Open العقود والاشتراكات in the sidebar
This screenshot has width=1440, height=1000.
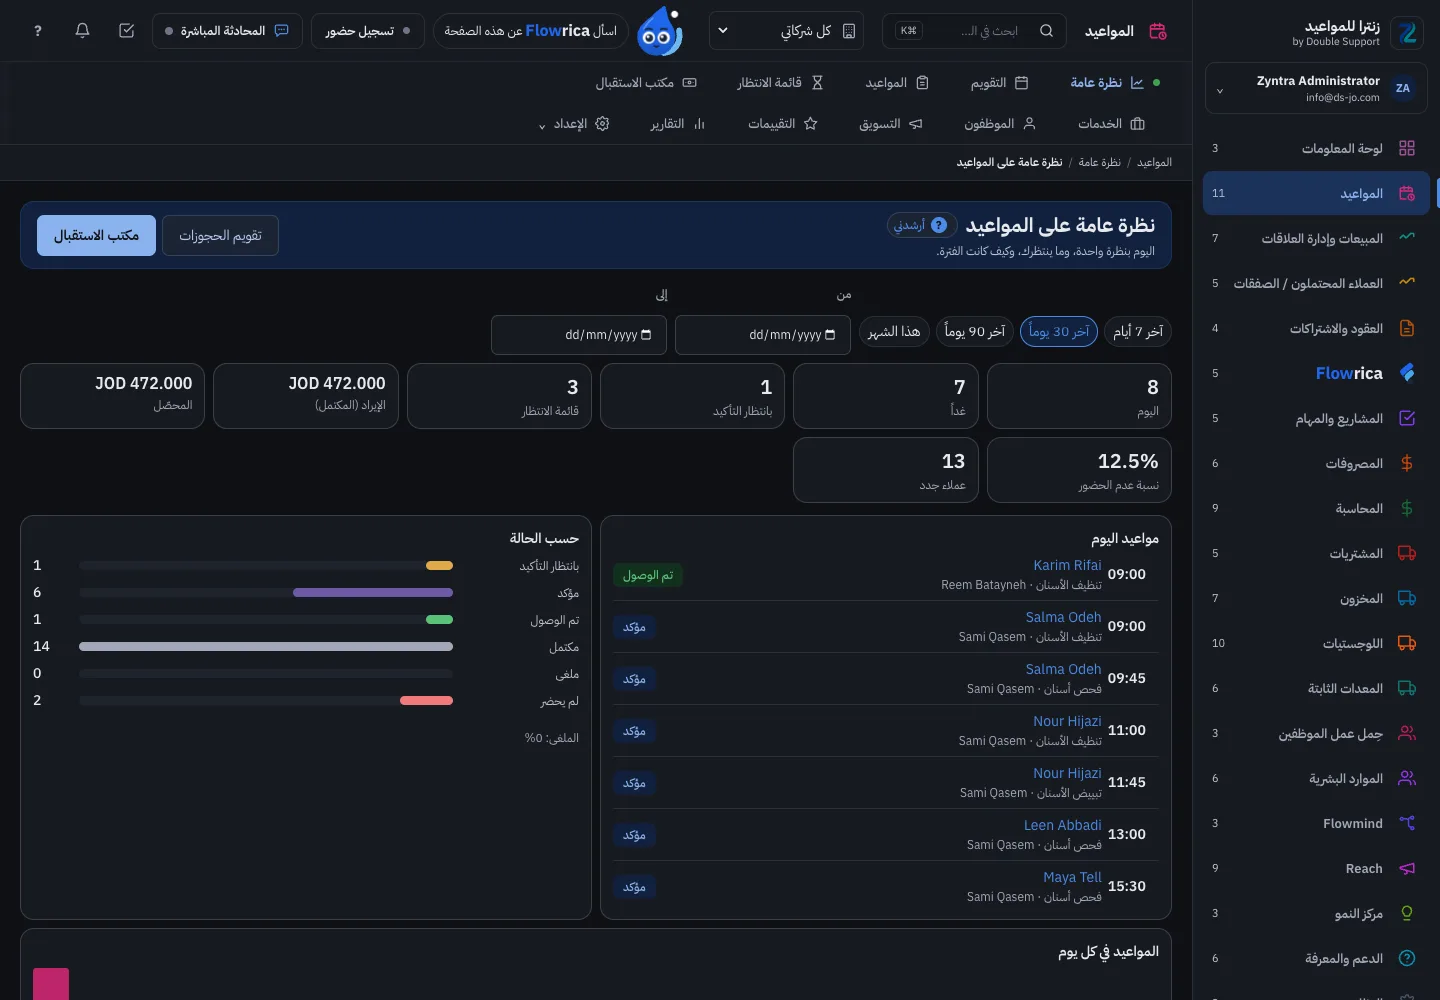(1315, 328)
